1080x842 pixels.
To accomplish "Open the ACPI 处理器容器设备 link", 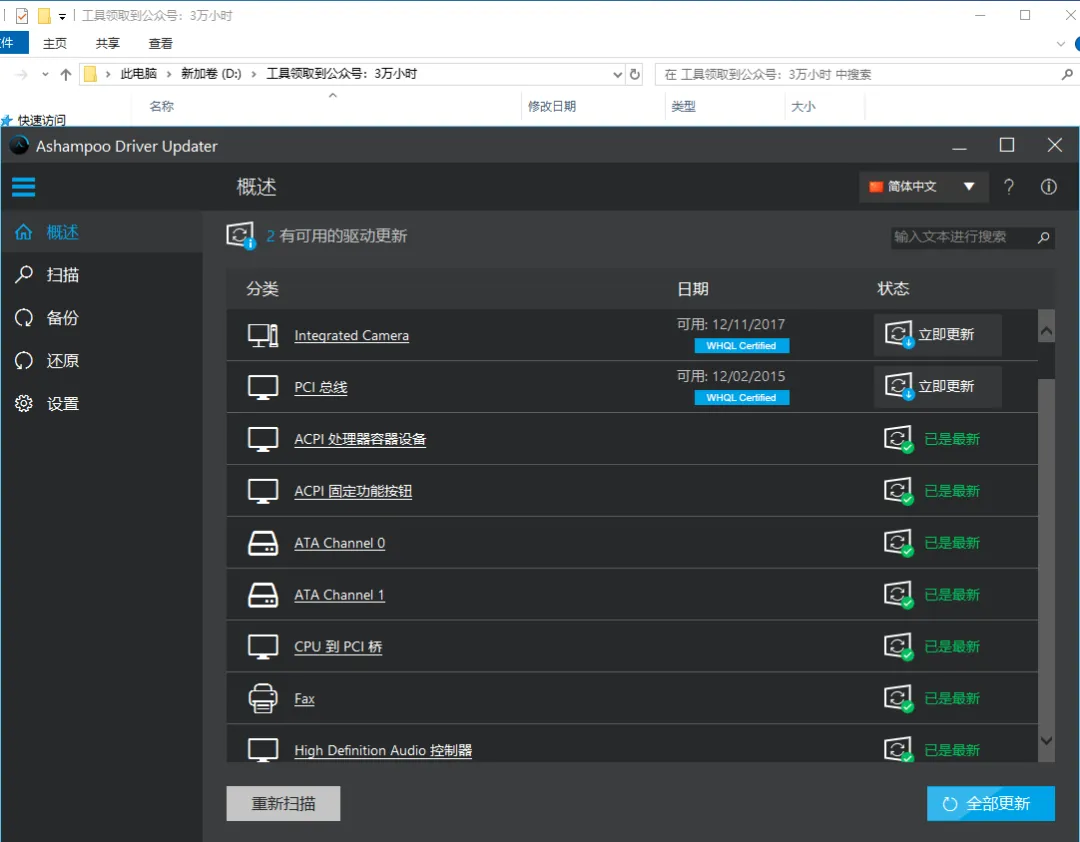I will pyautogui.click(x=360, y=439).
